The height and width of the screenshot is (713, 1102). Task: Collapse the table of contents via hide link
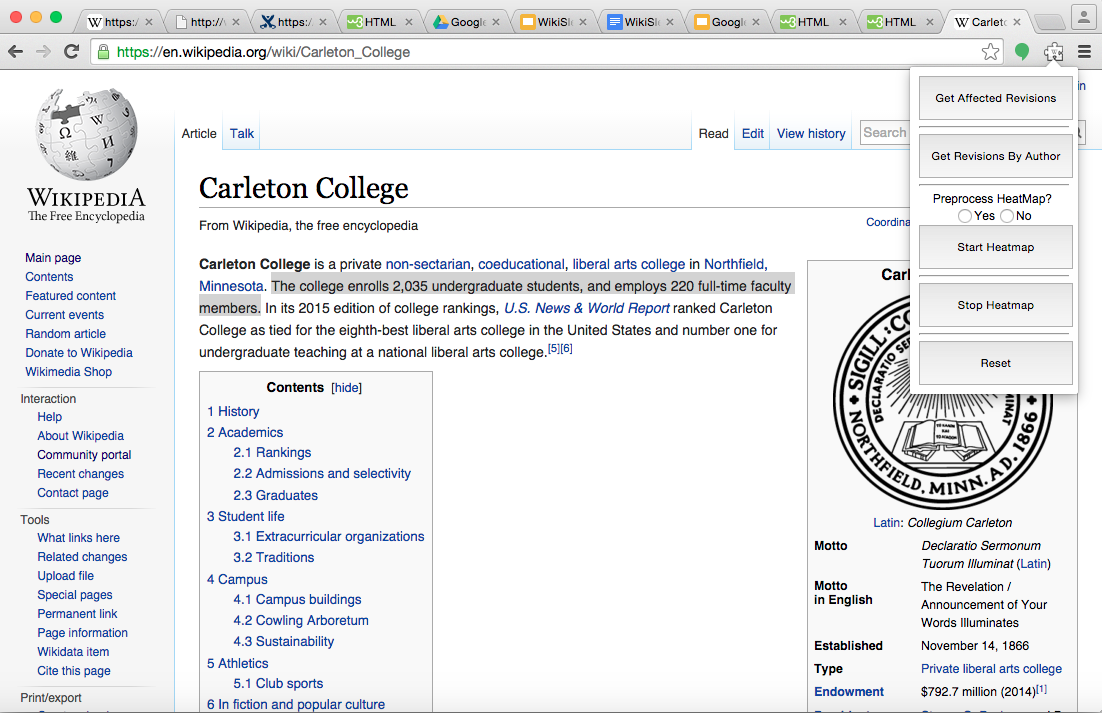click(x=346, y=387)
